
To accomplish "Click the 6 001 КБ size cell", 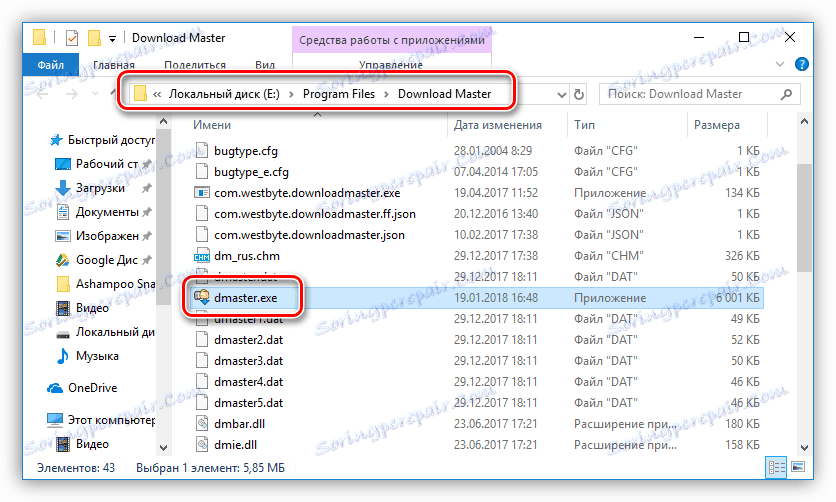I will coord(737,298).
